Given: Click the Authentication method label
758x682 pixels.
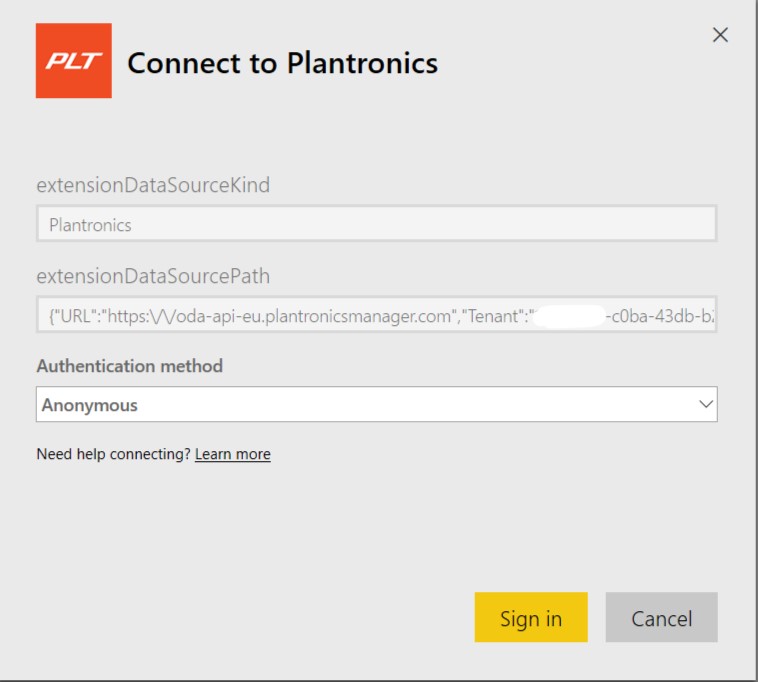Looking at the screenshot, I should (130, 366).
